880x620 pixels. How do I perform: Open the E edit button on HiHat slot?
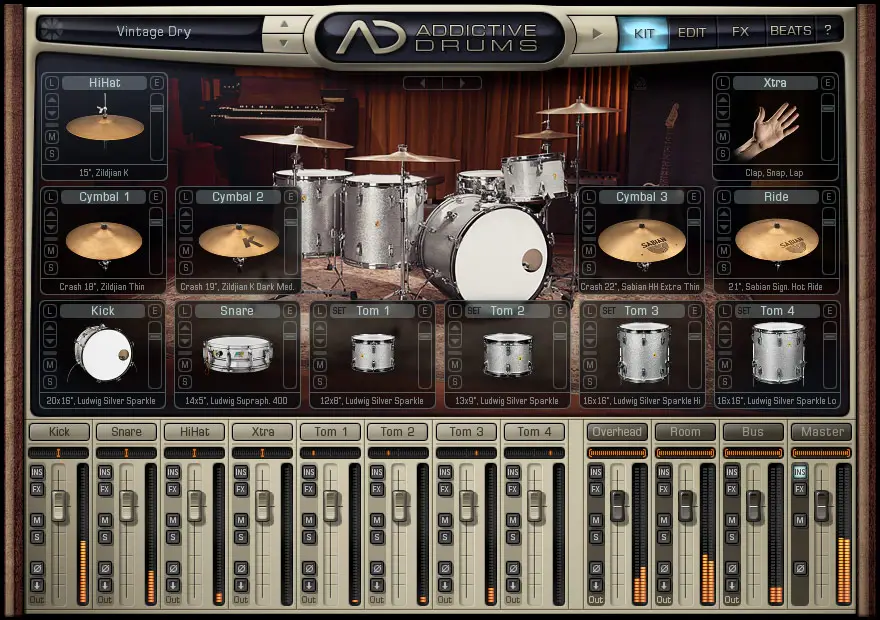pyautogui.click(x=157, y=83)
